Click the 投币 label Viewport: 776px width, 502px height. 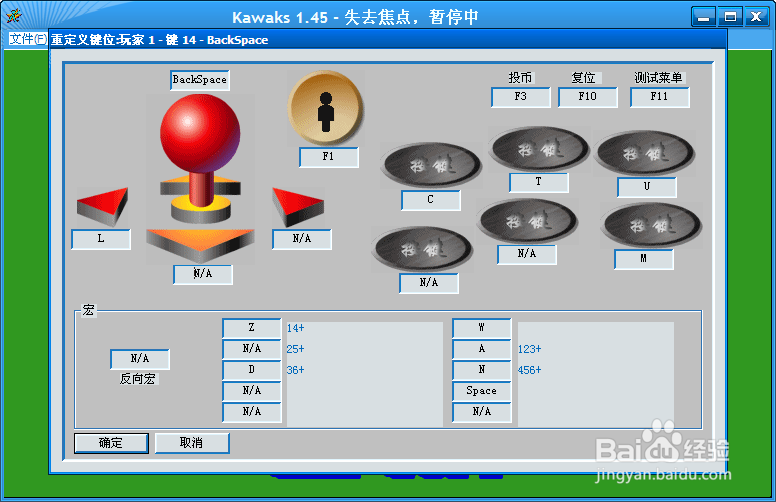point(520,77)
